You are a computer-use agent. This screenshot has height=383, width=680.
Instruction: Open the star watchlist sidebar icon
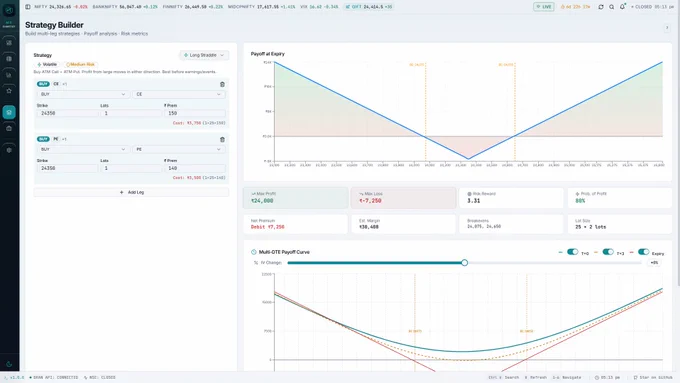click(x=9, y=91)
